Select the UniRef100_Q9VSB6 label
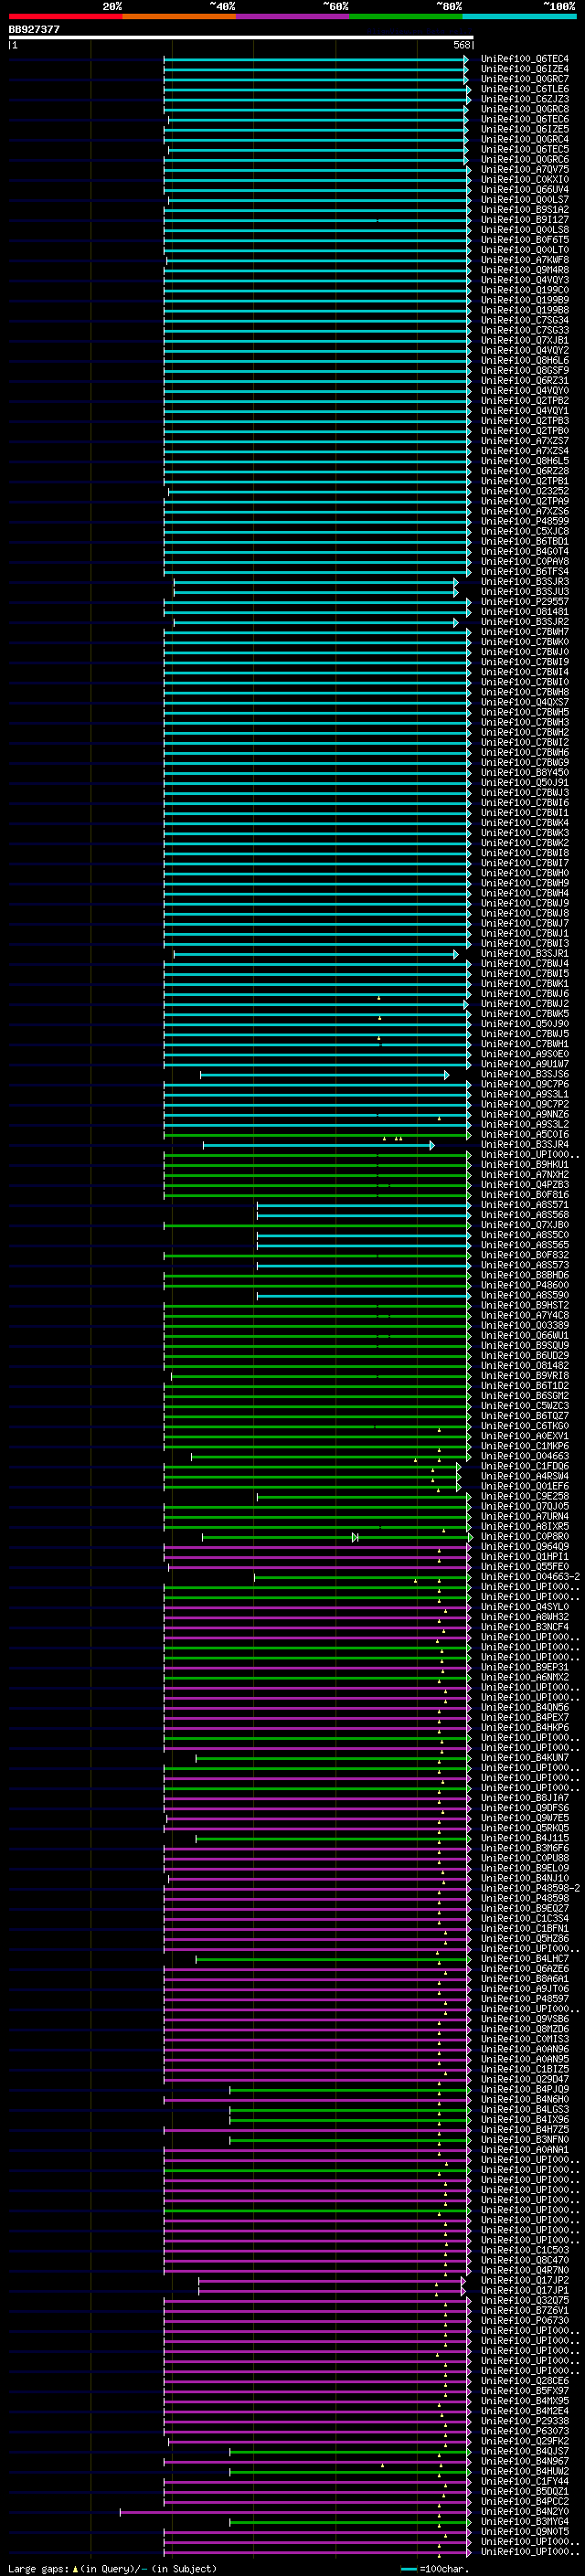The image size is (585, 2576). [x=525, y=2019]
